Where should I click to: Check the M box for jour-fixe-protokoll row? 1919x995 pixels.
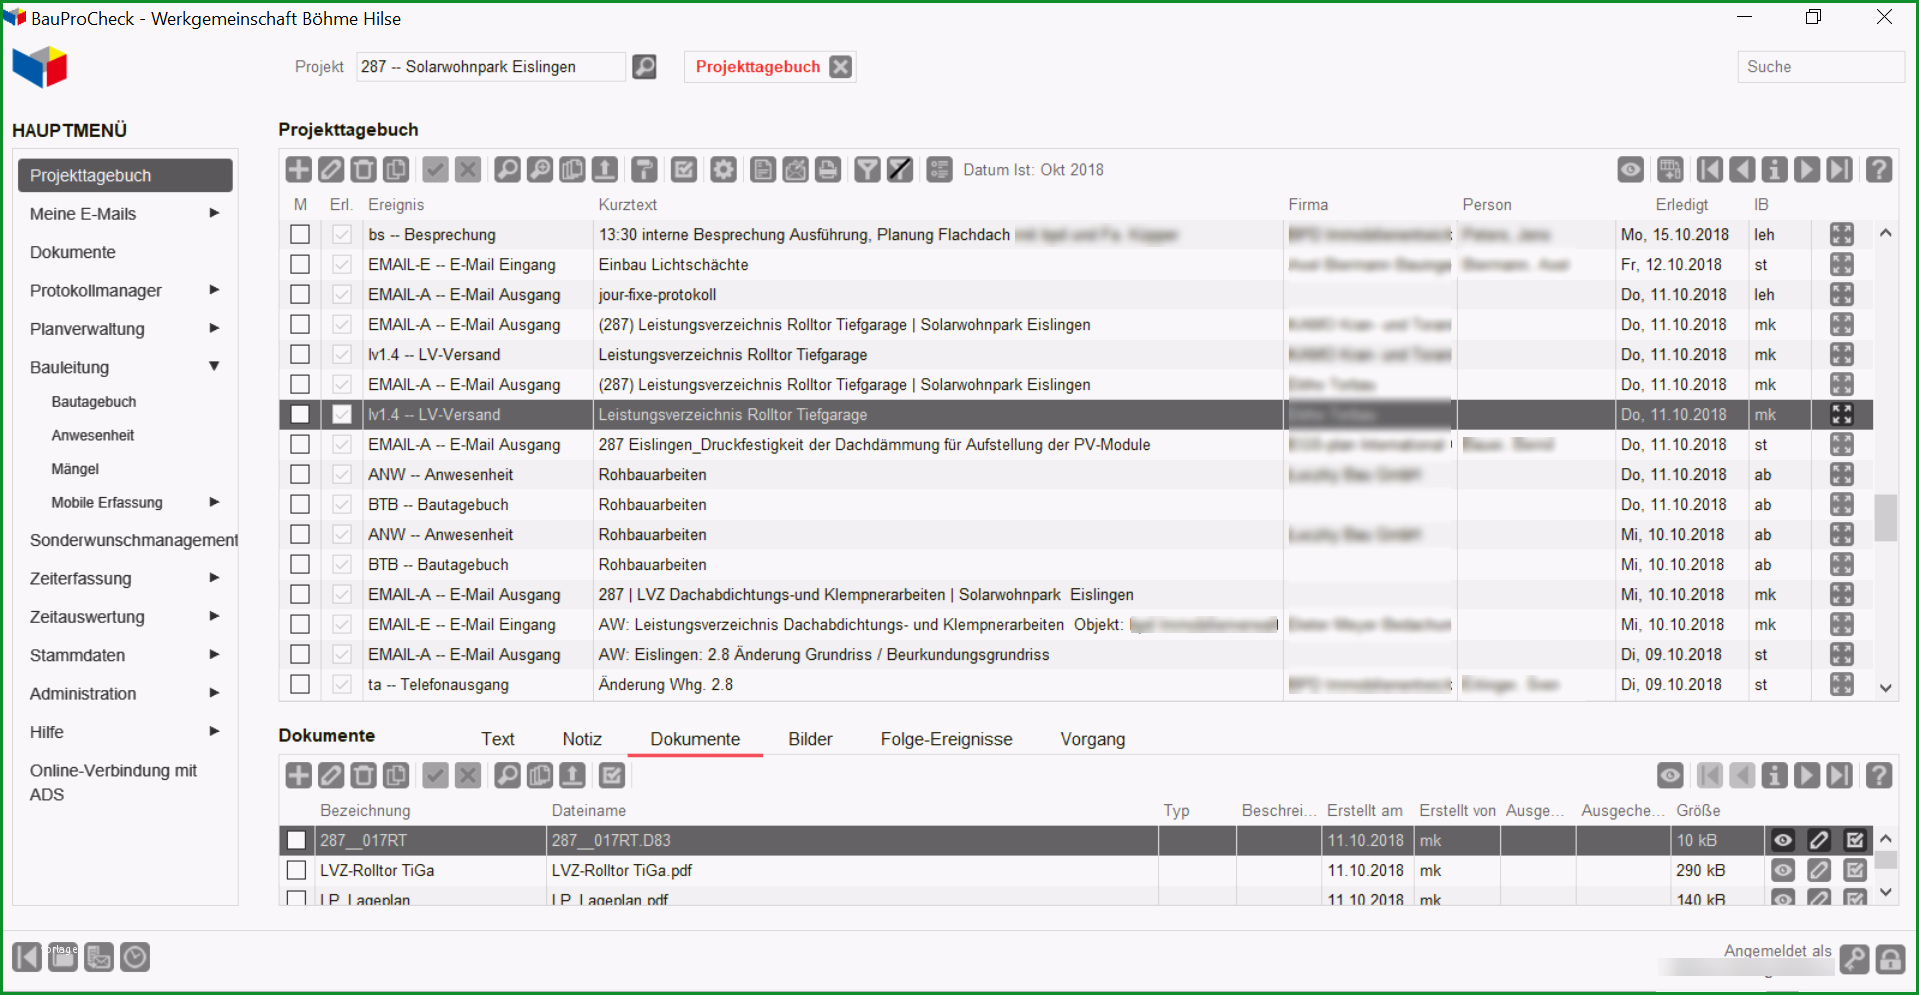(x=300, y=294)
